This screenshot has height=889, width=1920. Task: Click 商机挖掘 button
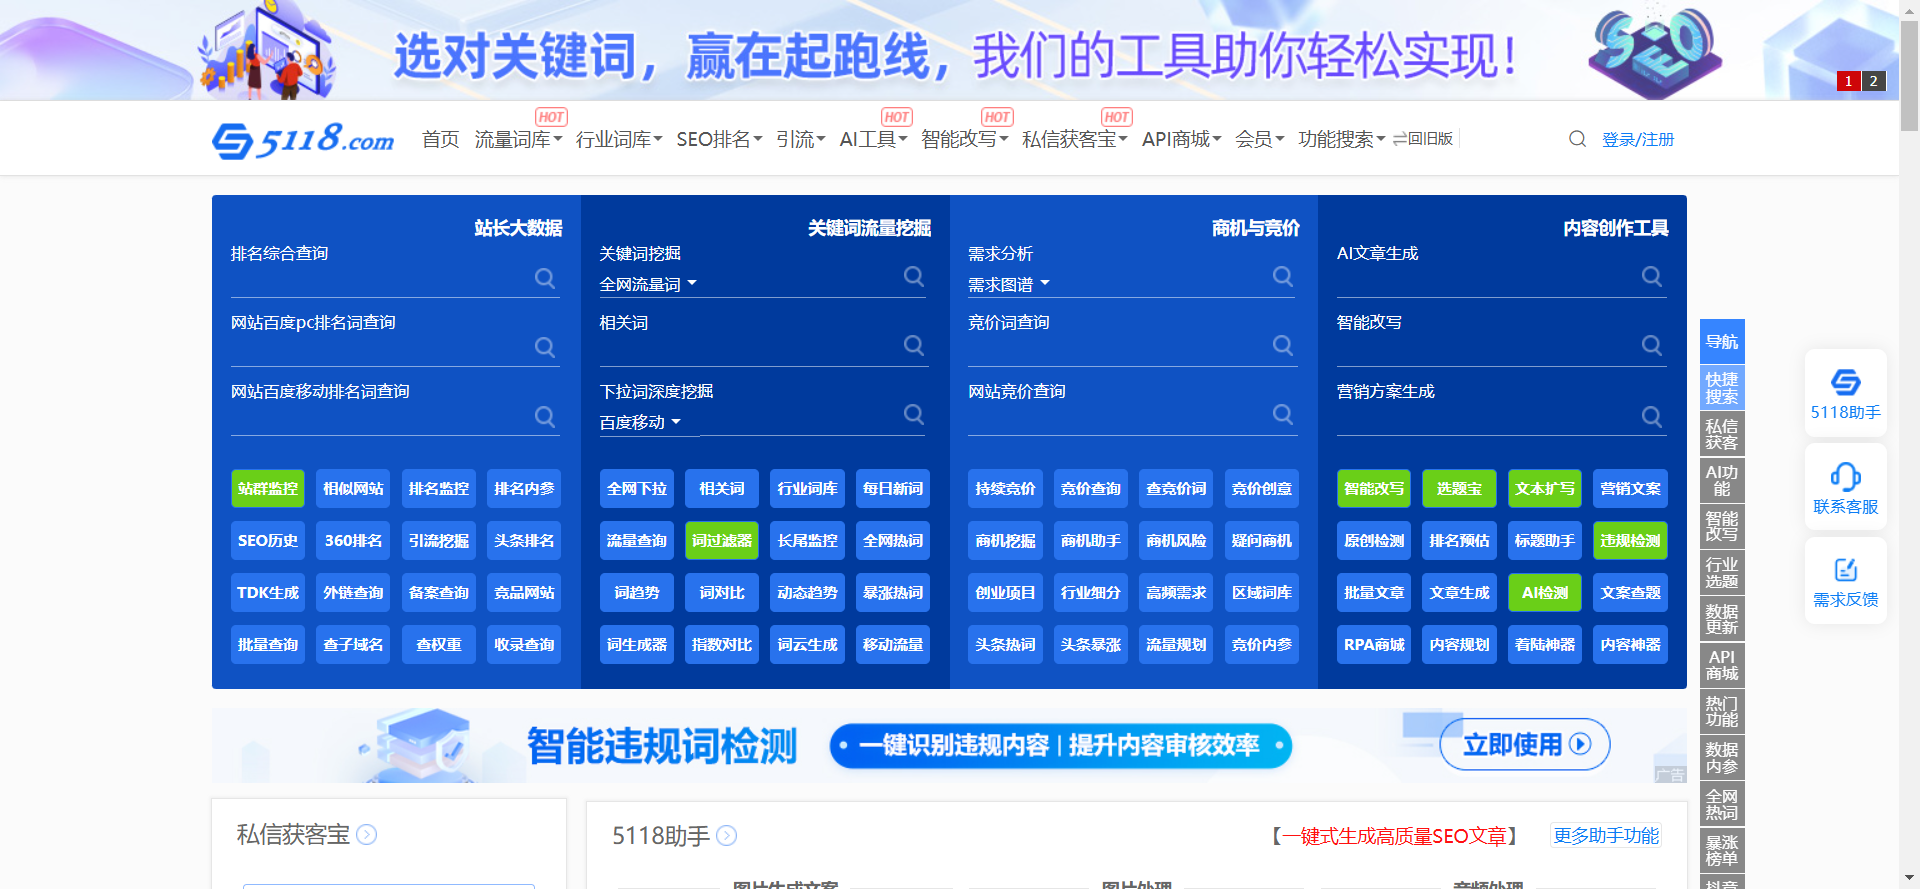pos(1005,540)
